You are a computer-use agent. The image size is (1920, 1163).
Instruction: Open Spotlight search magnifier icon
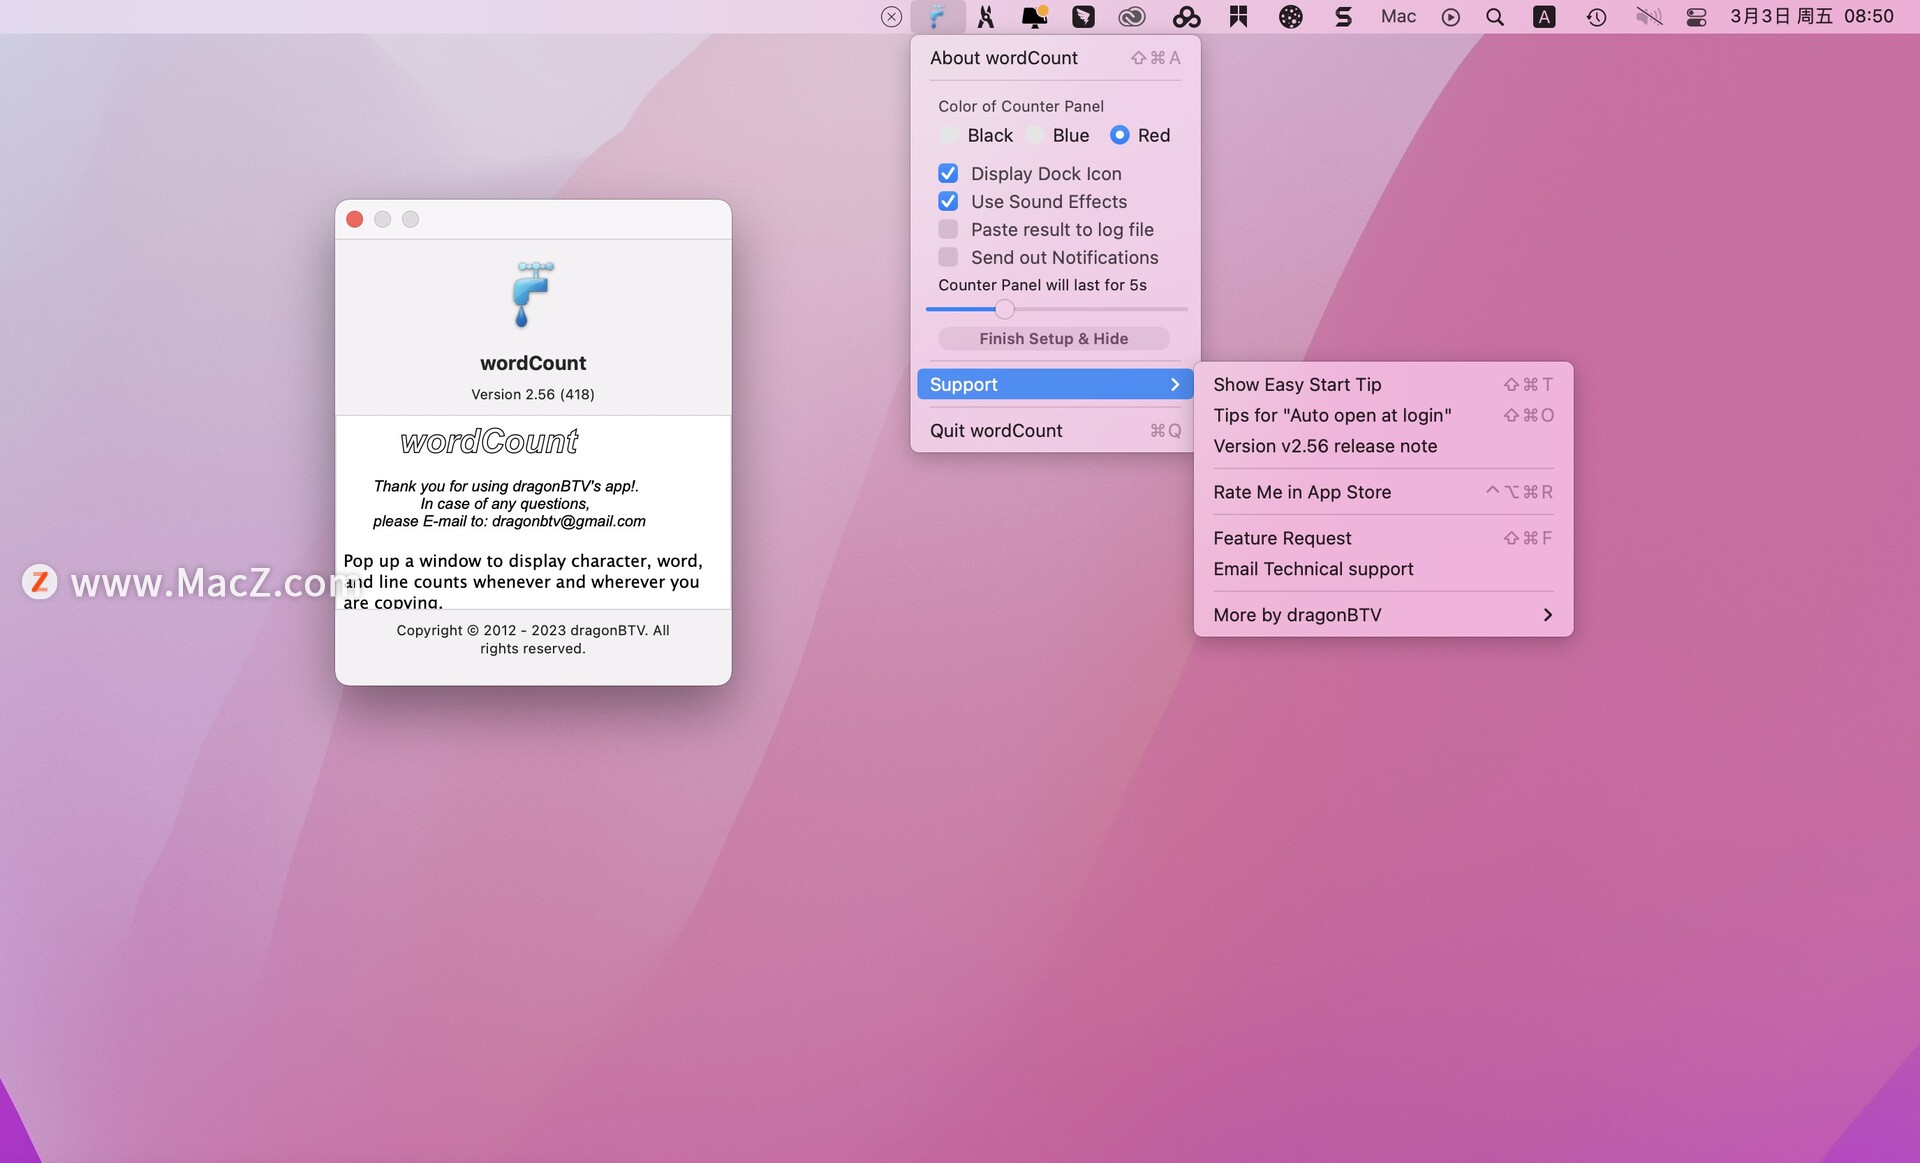(x=1495, y=17)
